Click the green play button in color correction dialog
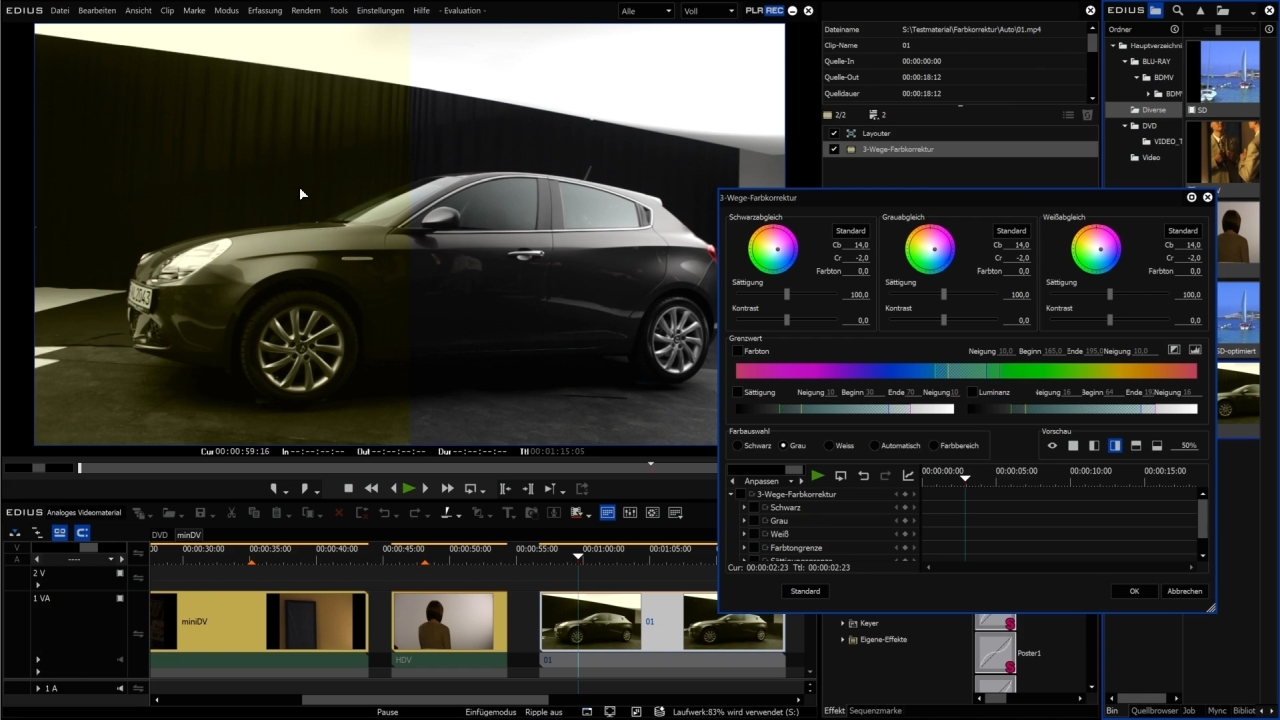Image resolution: width=1280 pixels, height=720 pixels. (x=818, y=476)
